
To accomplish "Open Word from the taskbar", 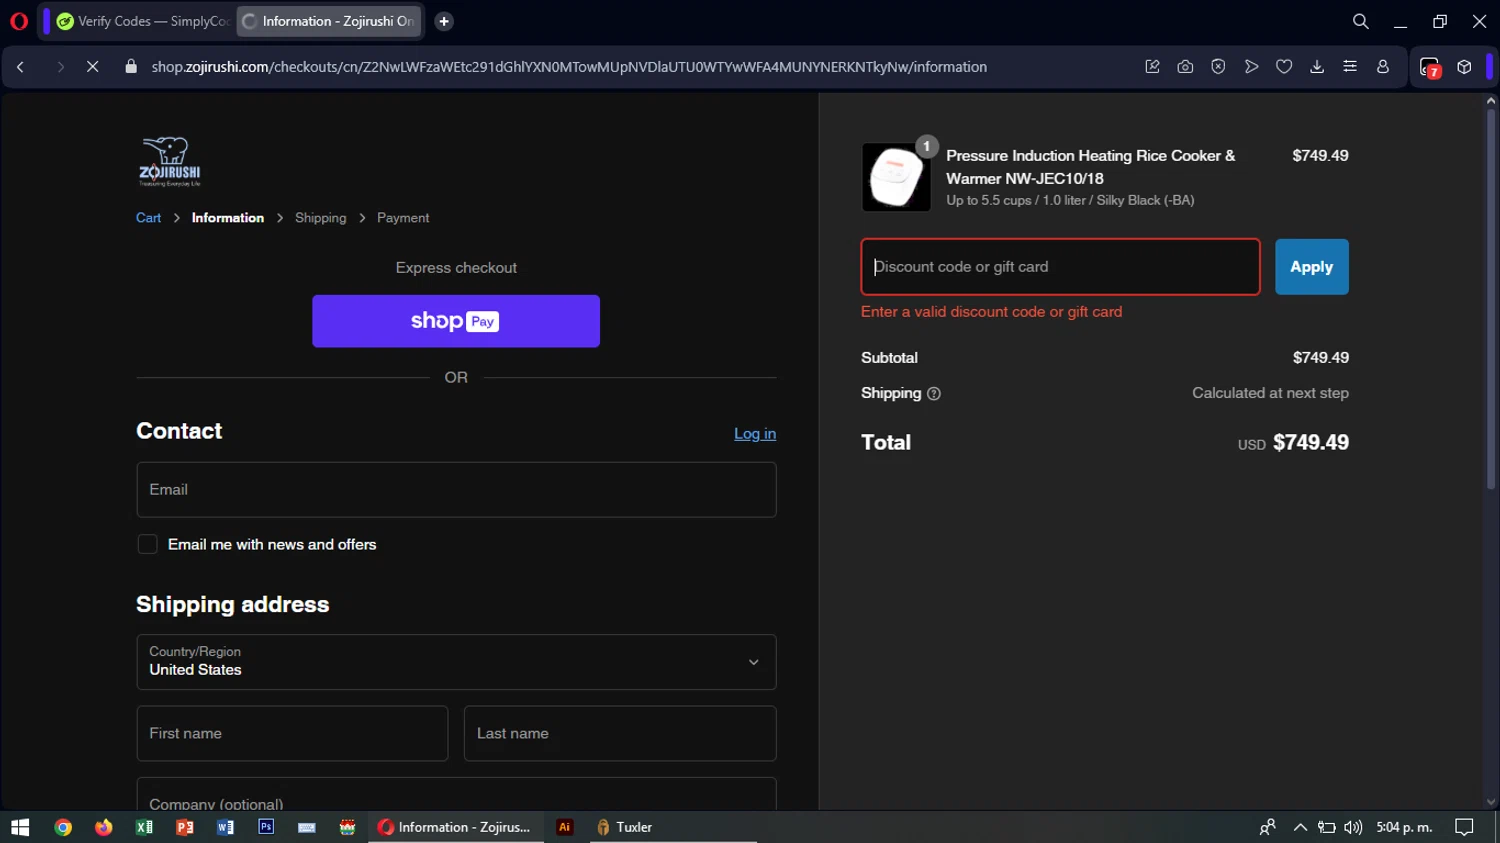I will coord(225,827).
